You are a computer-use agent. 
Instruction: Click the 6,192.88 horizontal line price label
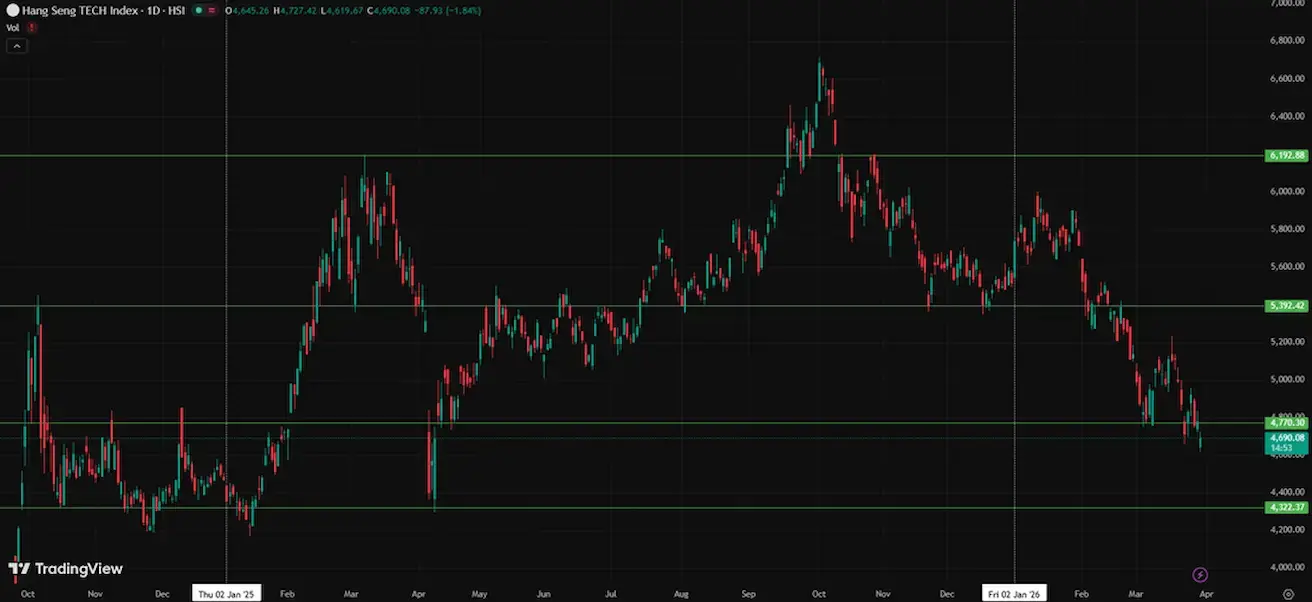pos(1286,156)
